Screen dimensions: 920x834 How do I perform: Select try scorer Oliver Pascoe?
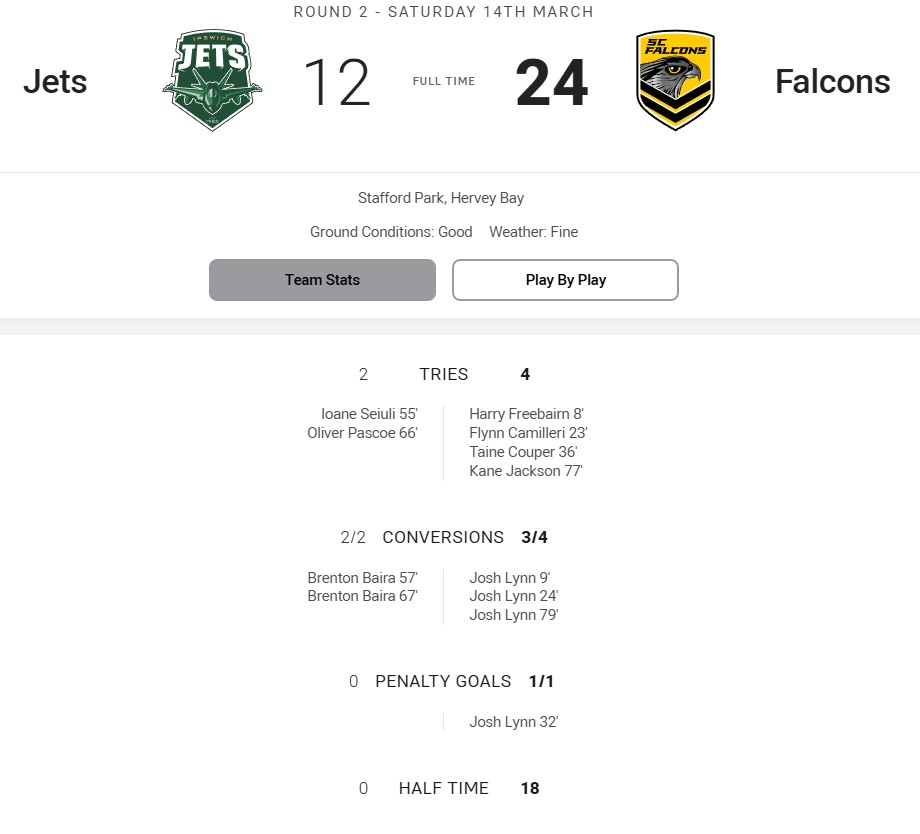[x=362, y=433]
